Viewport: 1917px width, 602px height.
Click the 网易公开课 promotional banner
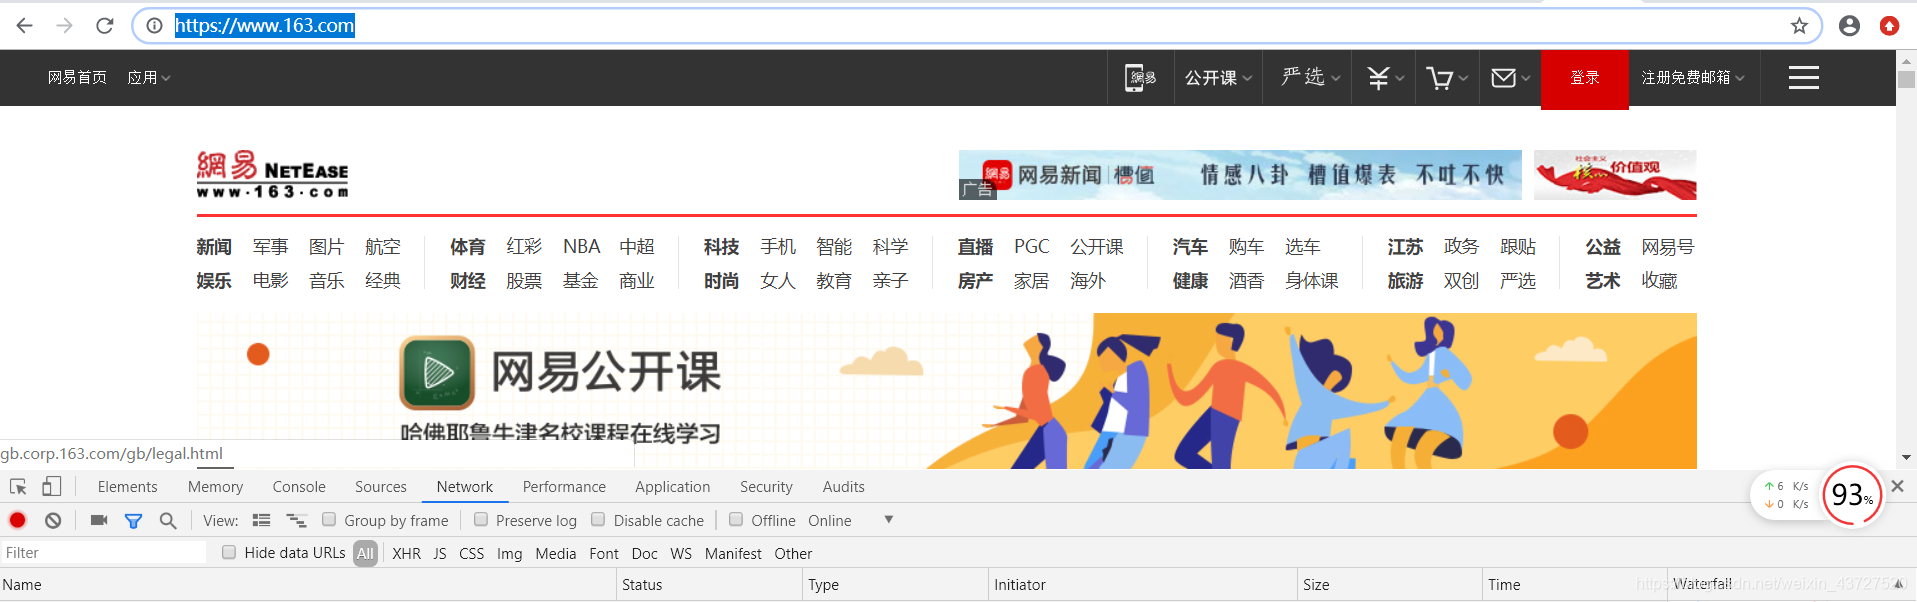click(x=947, y=391)
